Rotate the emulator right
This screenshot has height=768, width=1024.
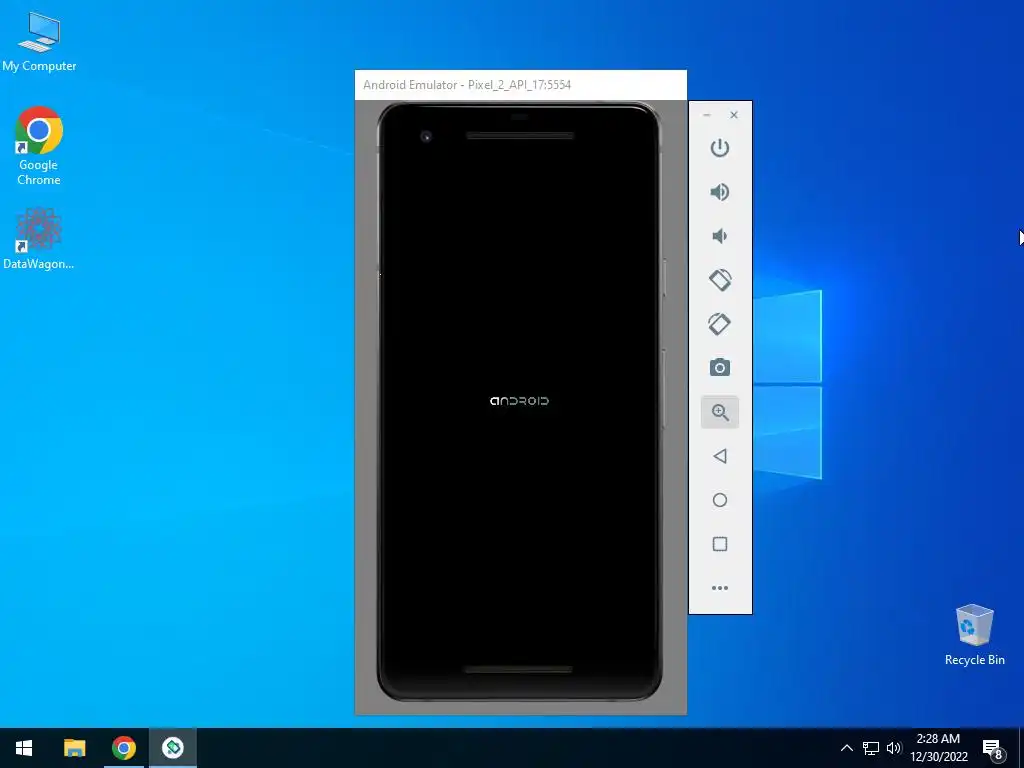pos(720,324)
